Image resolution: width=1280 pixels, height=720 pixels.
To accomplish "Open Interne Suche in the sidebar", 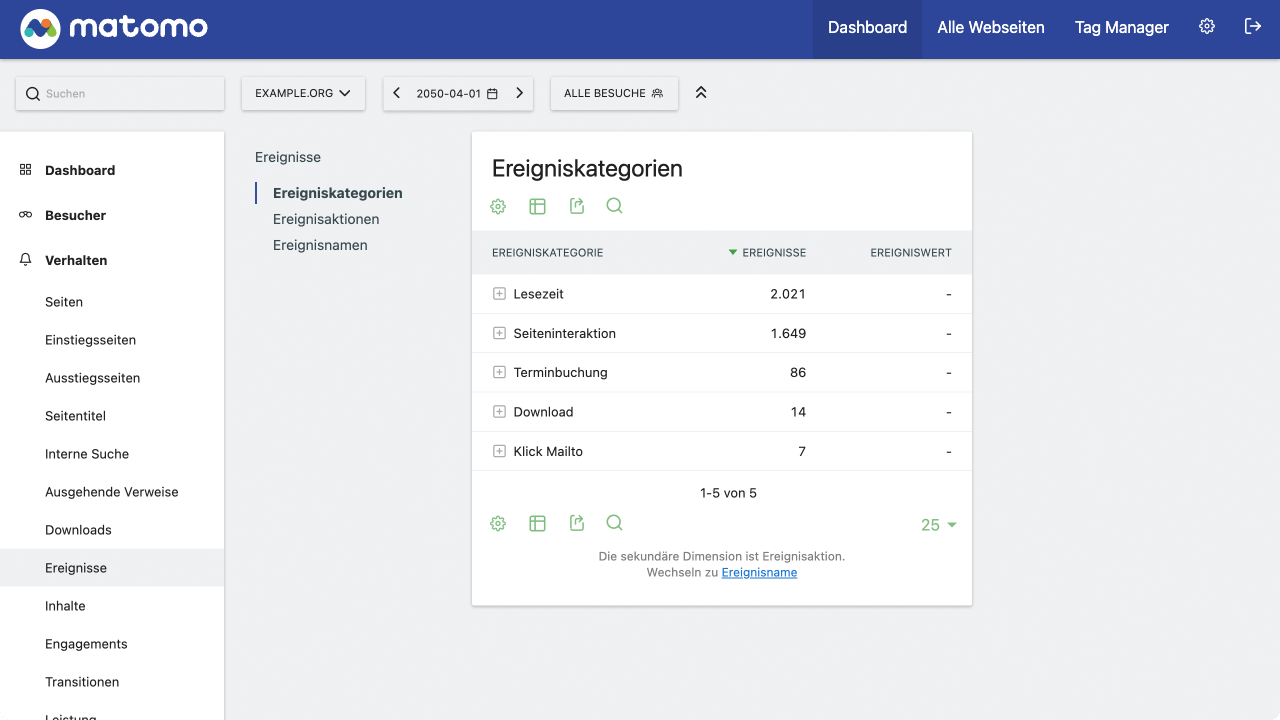I will click(x=87, y=454).
